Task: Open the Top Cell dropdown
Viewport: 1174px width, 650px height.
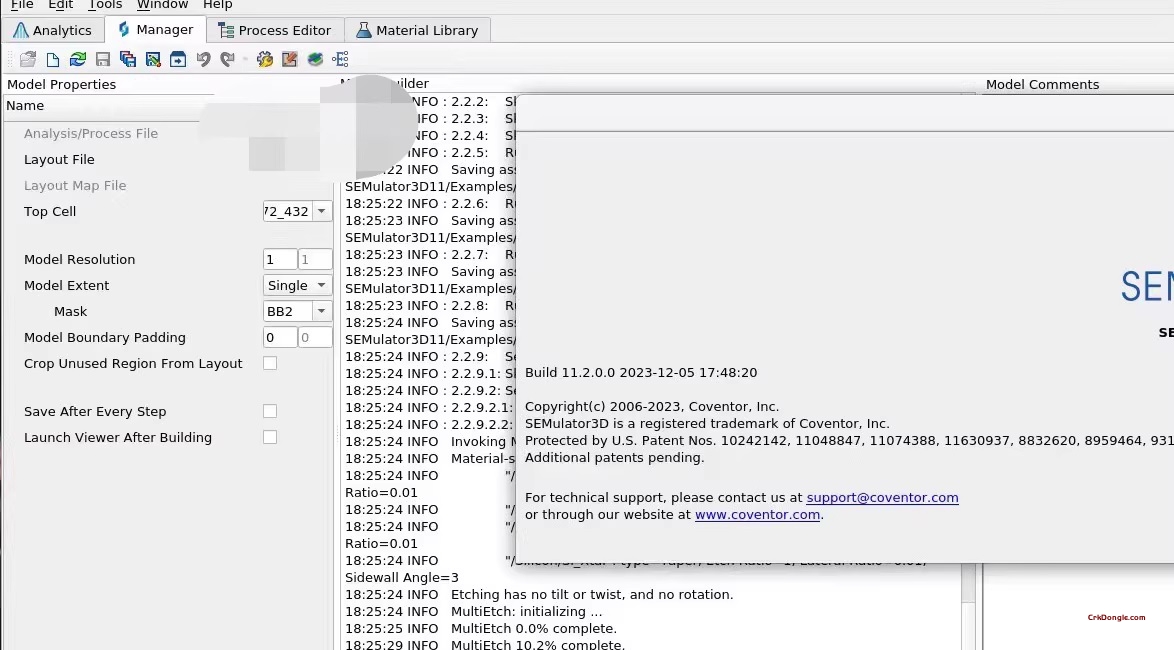Action: click(x=322, y=211)
